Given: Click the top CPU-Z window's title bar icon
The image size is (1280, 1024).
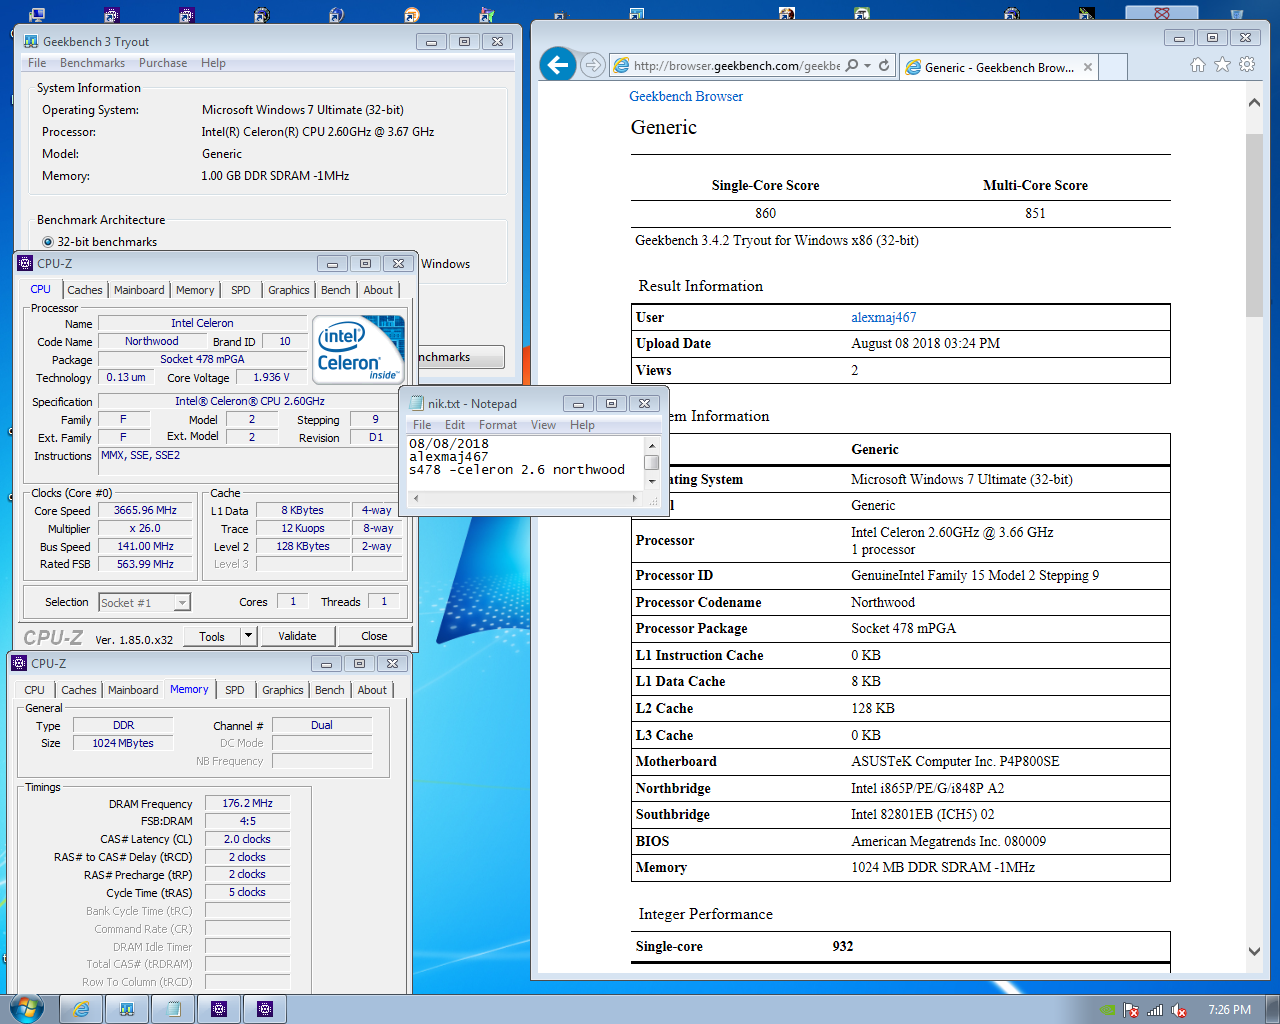Looking at the screenshot, I should click(x=25, y=264).
